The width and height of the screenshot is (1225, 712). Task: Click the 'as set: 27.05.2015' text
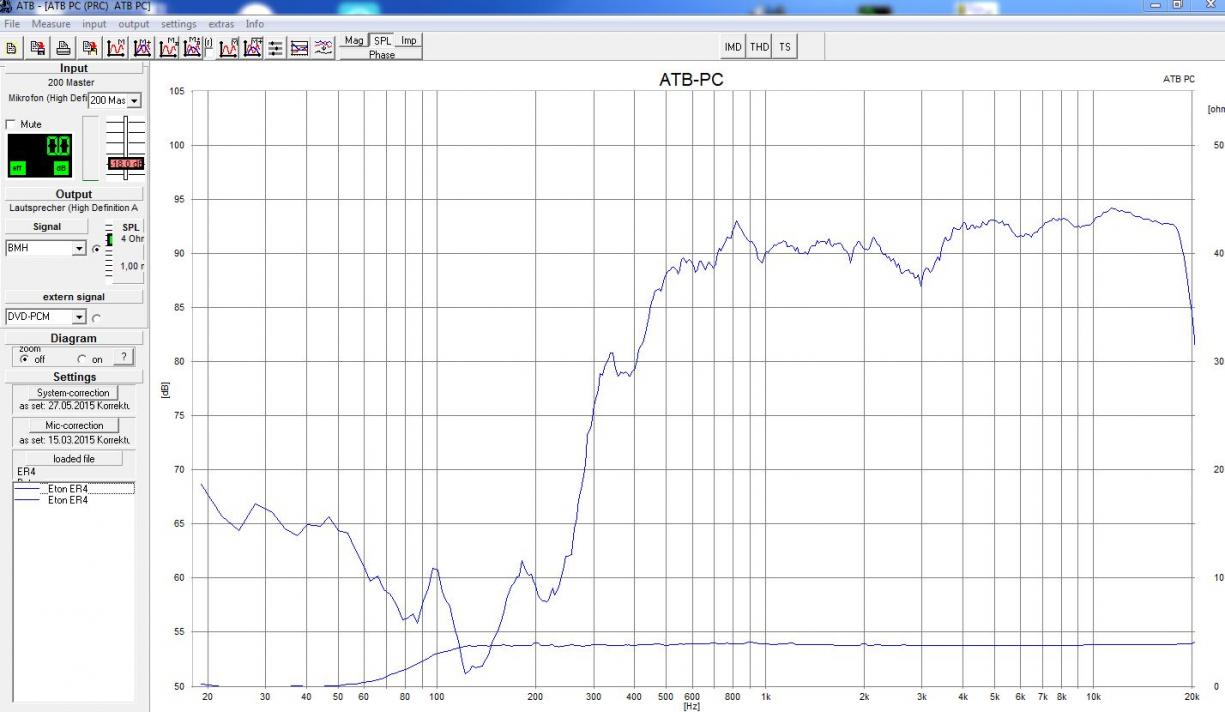[75, 407]
